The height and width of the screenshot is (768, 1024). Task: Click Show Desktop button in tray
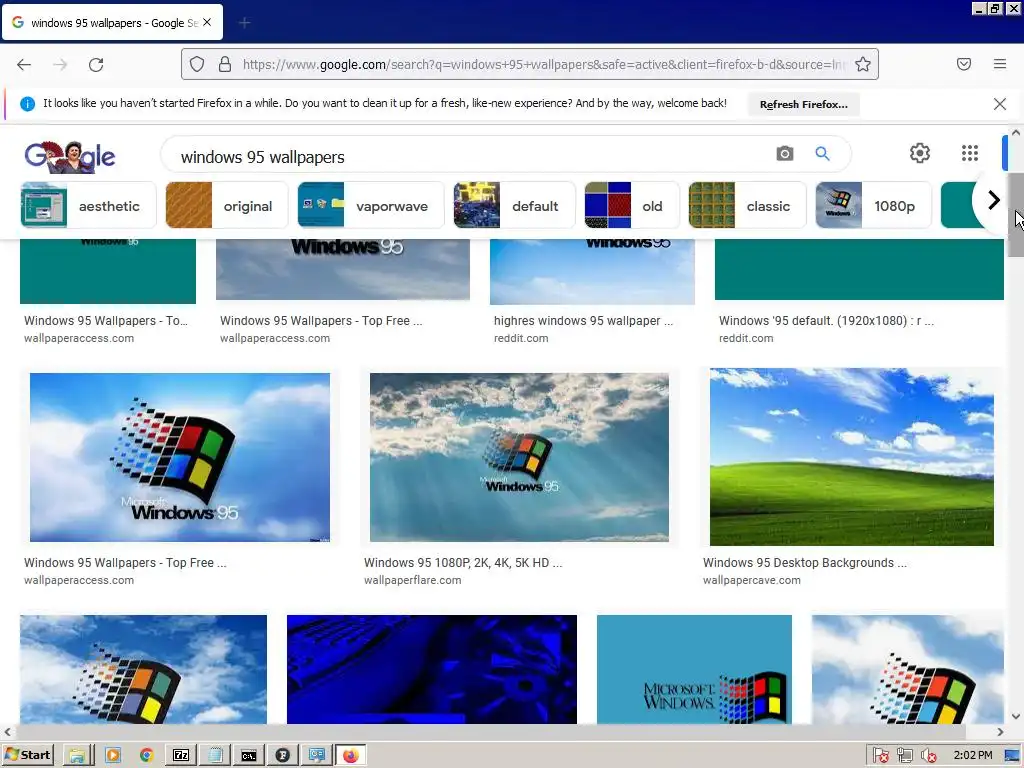pyautogui.click(x=1013, y=756)
